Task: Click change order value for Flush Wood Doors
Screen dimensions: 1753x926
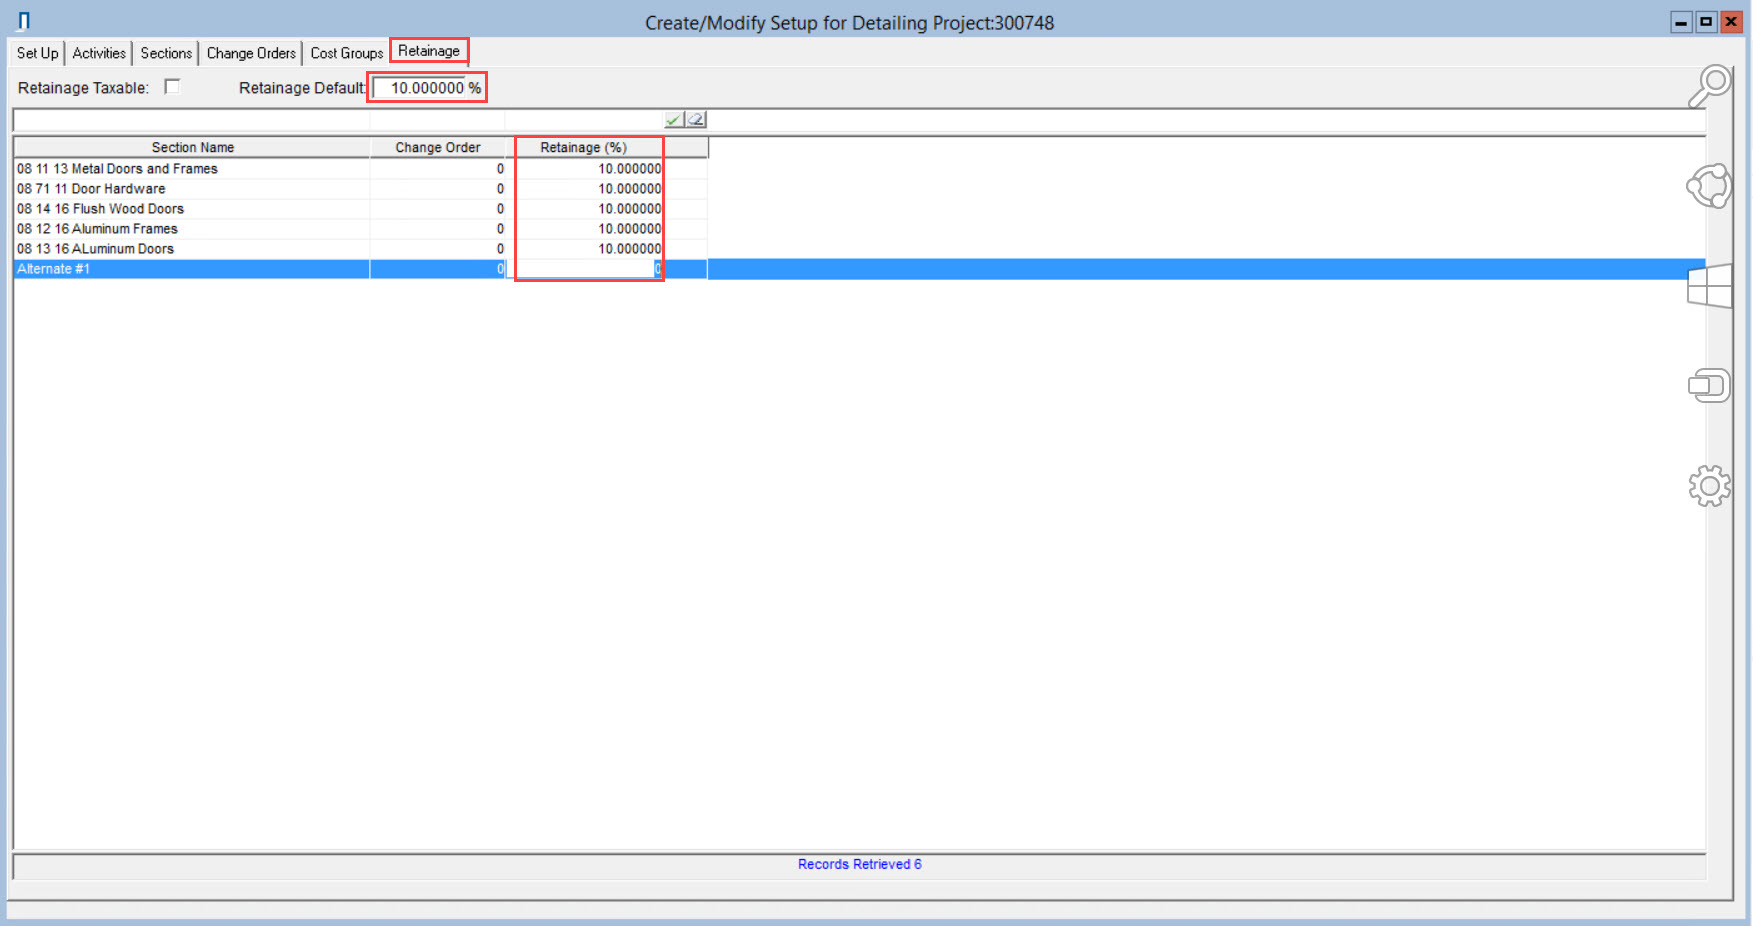Action: [438, 209]
